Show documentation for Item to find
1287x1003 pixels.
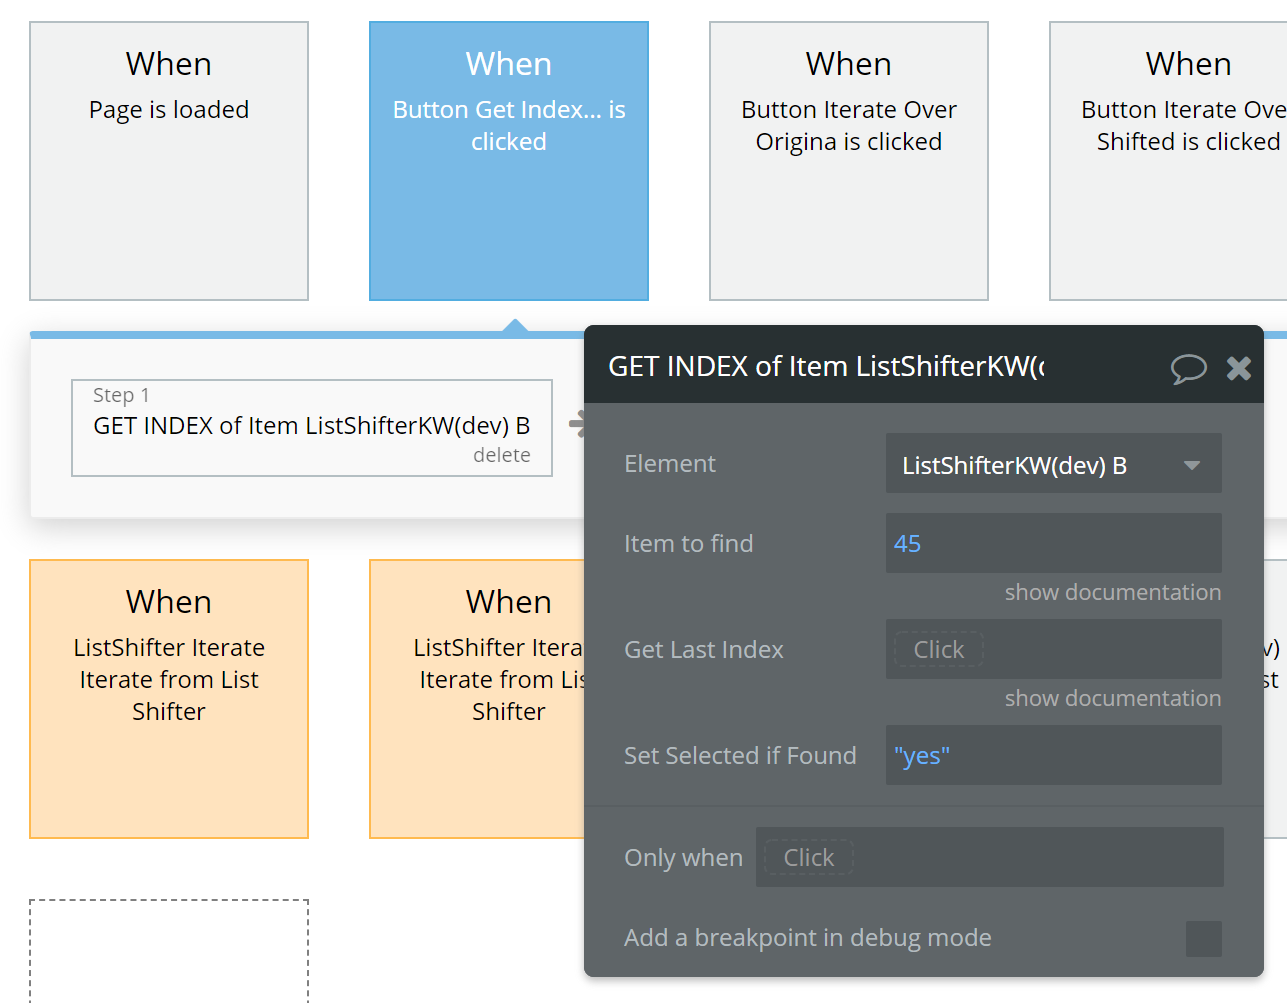[x=1112, y=593]
